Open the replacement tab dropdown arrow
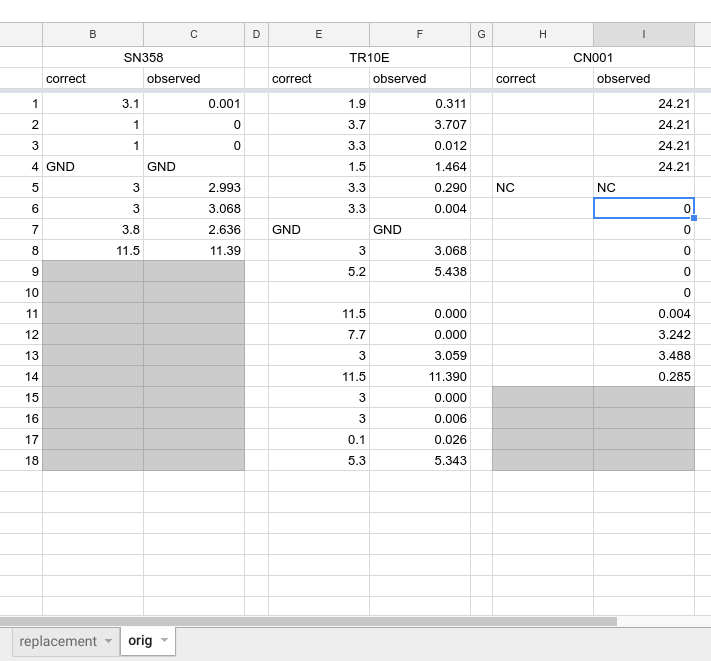 (108, 642)
